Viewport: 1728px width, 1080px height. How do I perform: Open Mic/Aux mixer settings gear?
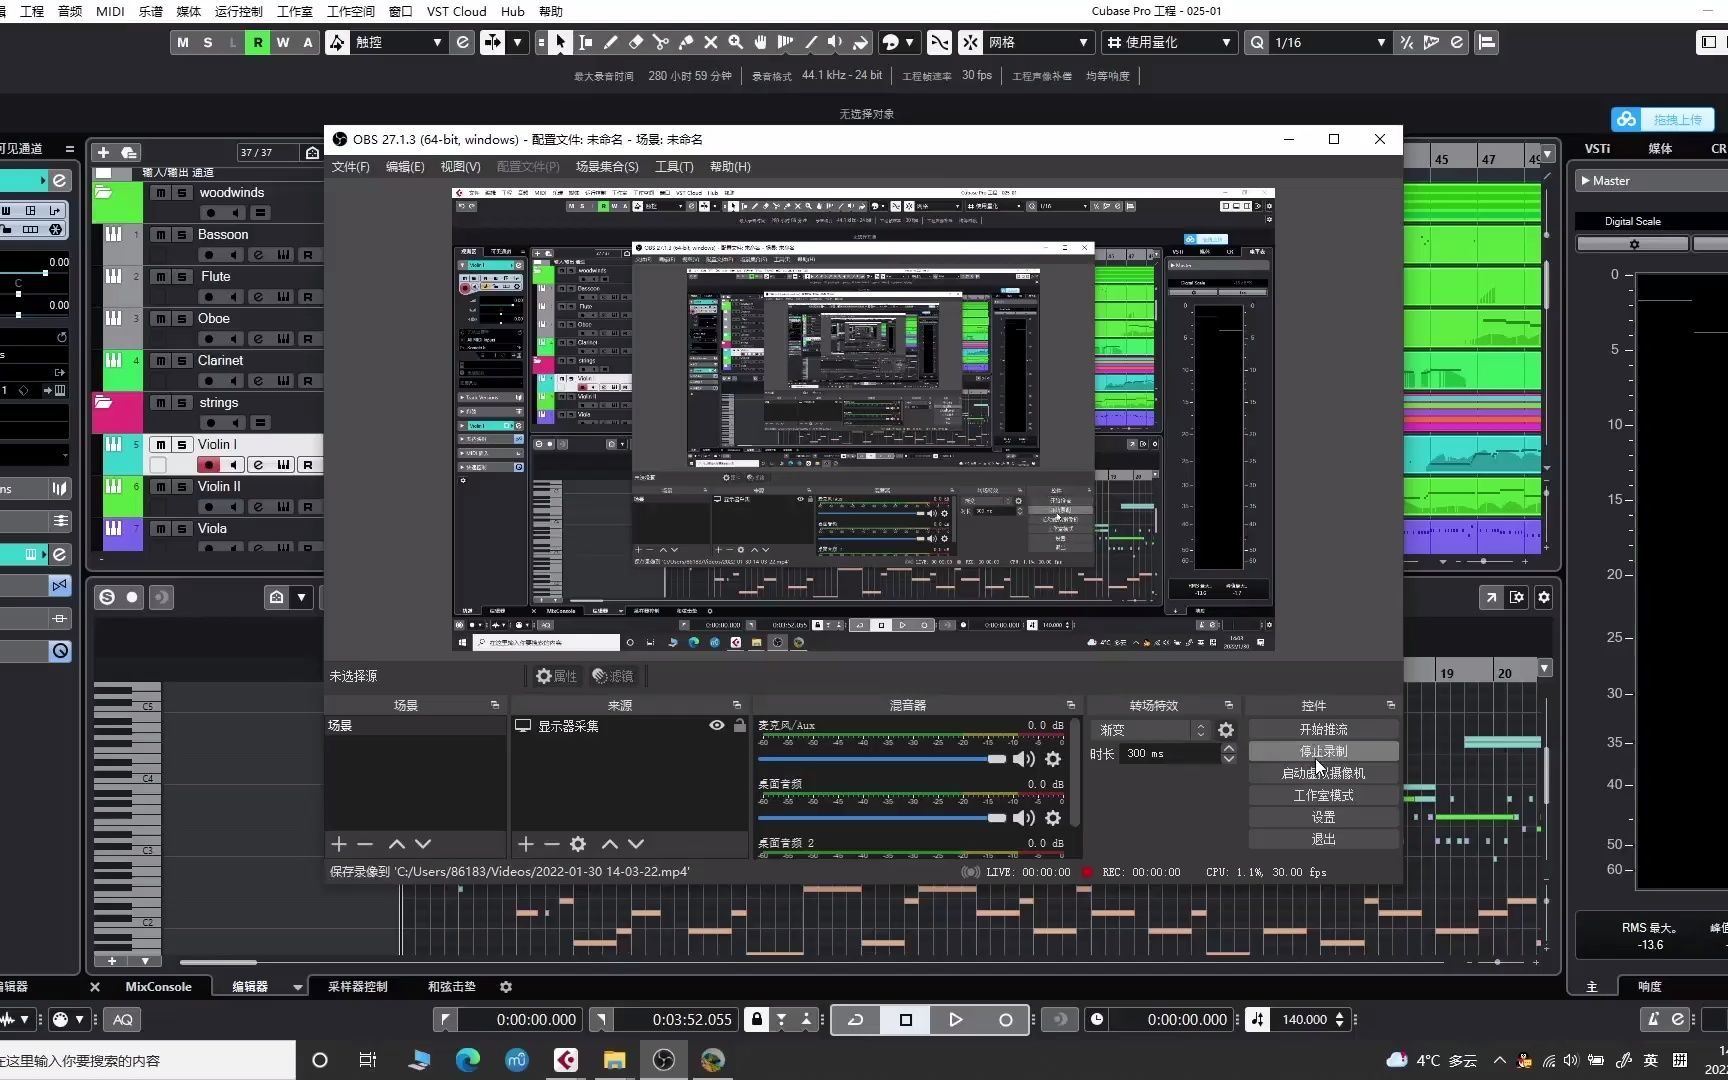pyautogui.click(x=1053, y=759)
